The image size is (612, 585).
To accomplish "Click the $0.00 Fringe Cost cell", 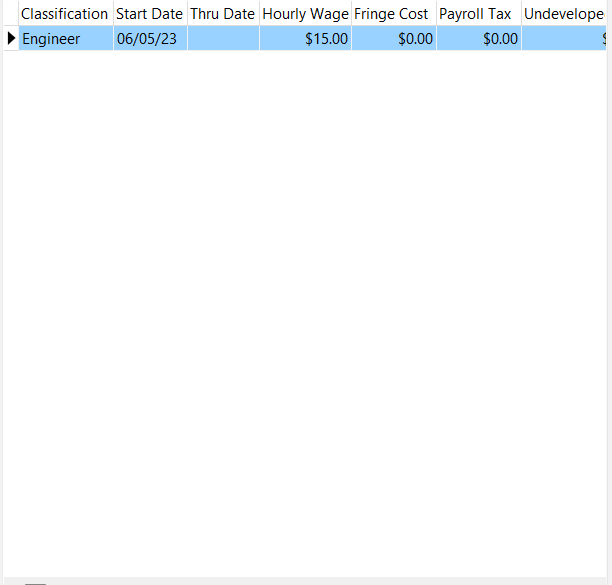I will pos(393,39).
